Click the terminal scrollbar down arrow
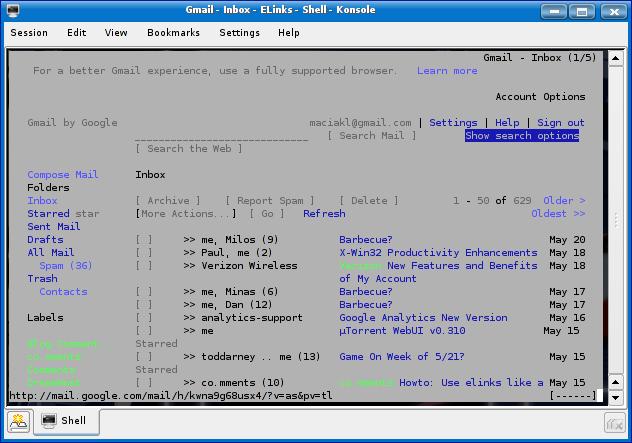Image resolution: width=632 pixels, height=443 pixels. coord(614,395)
